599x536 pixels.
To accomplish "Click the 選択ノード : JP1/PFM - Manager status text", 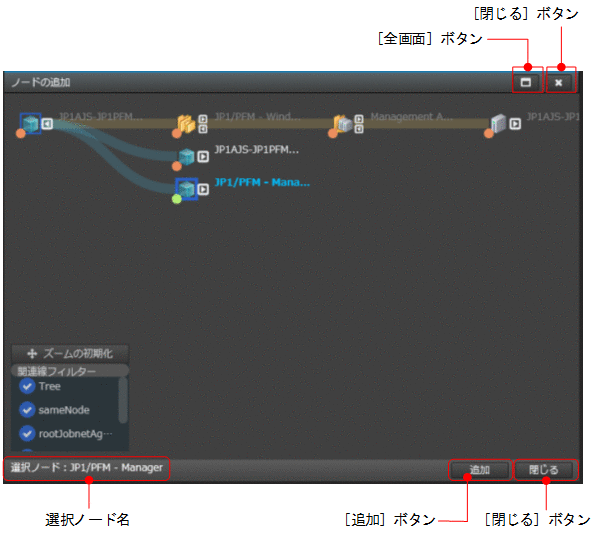I will point(87,467).
